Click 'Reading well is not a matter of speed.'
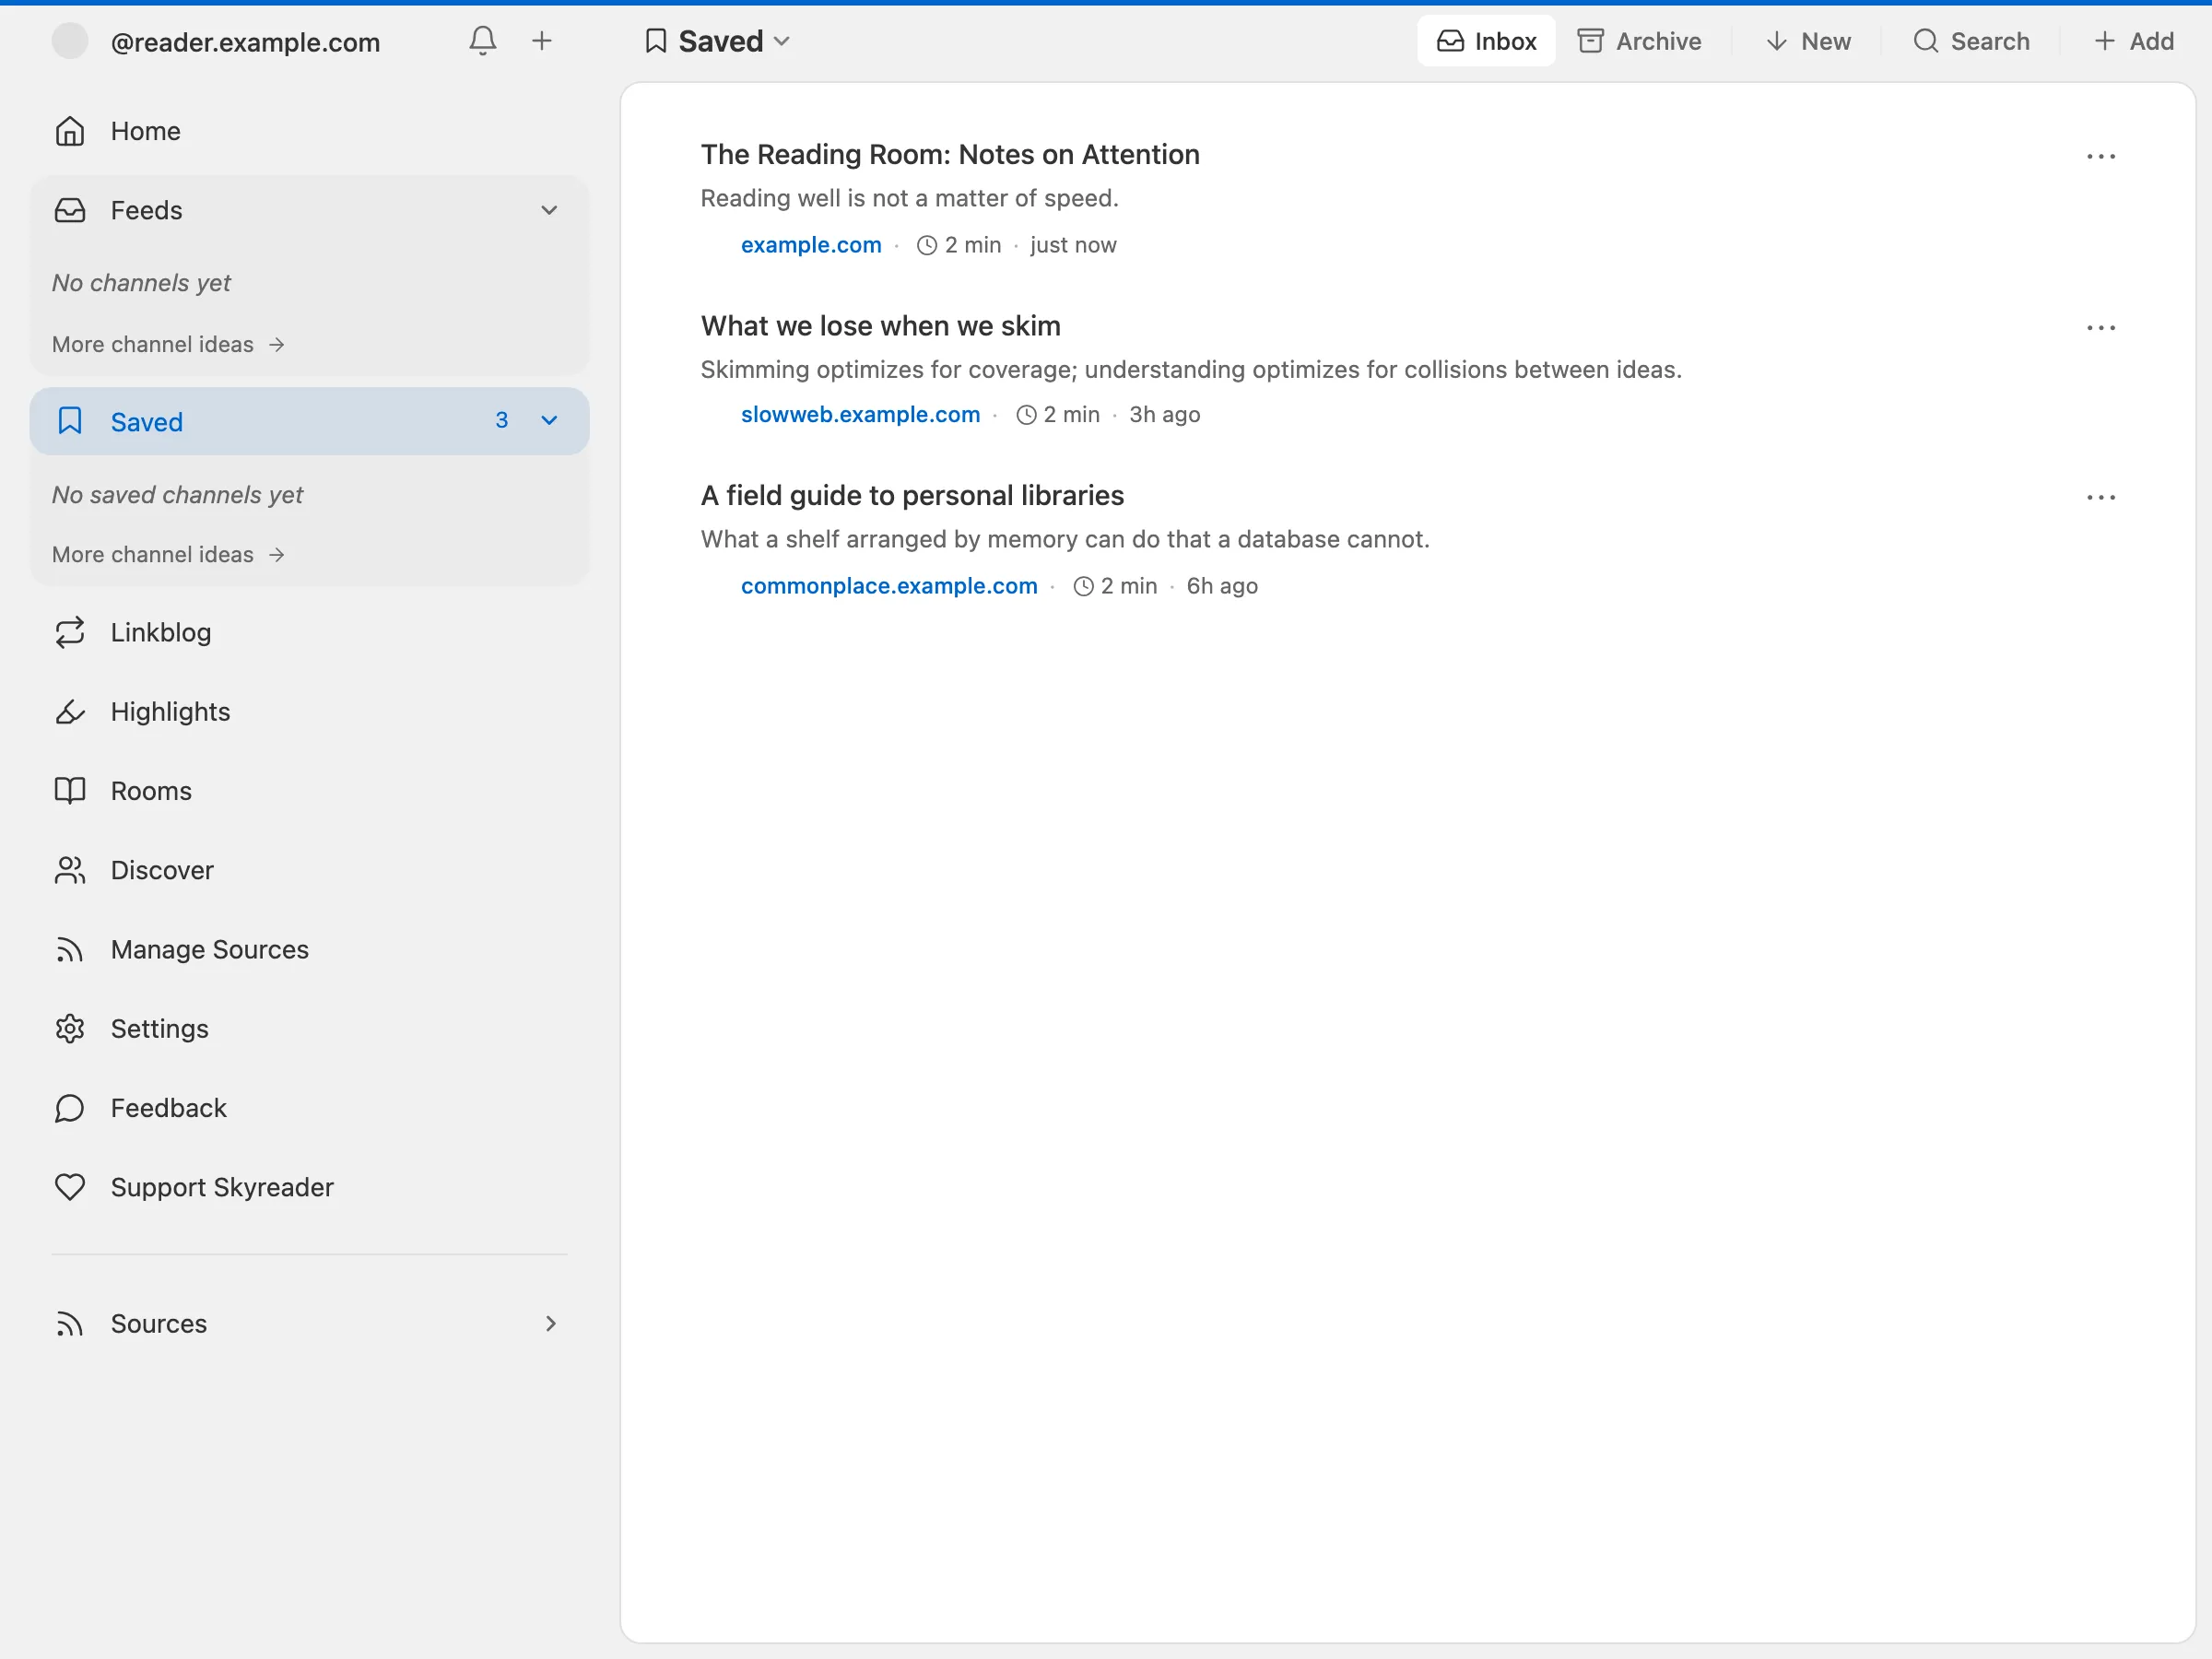Screen dimensions: 2212x1659 (909, 199)
